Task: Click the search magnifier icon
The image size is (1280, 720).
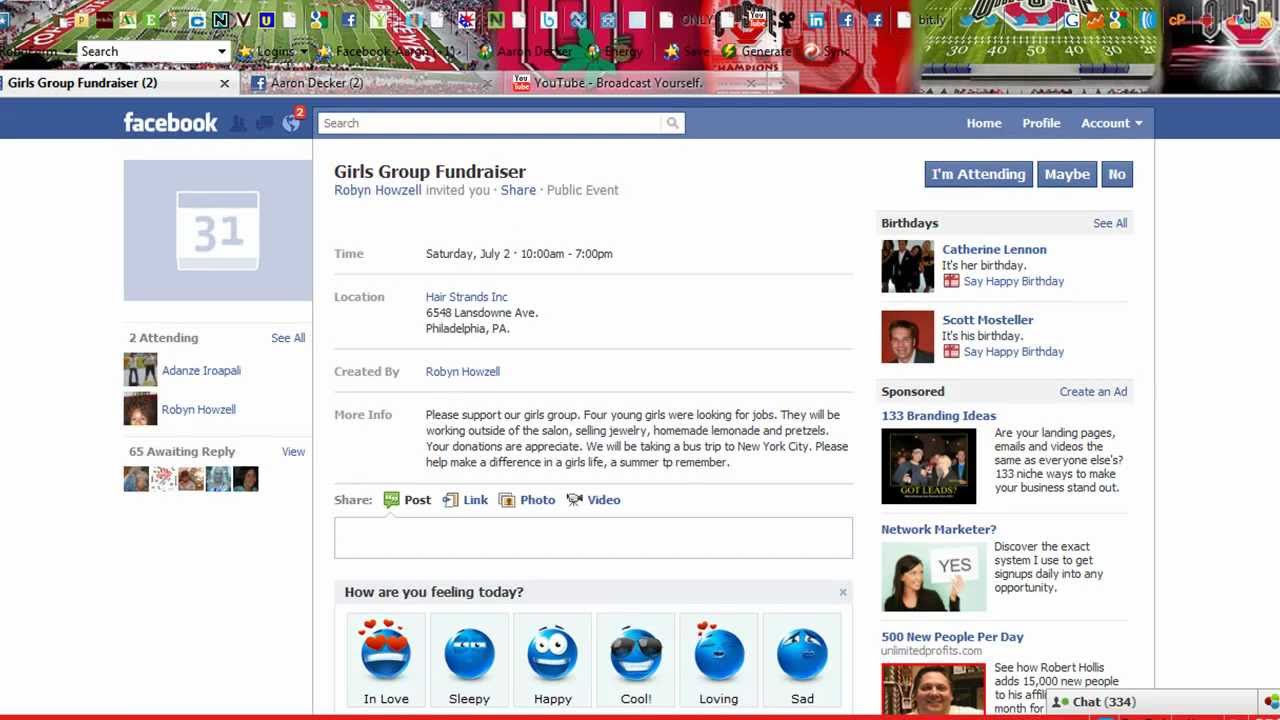Action: (x=672, y=123)
